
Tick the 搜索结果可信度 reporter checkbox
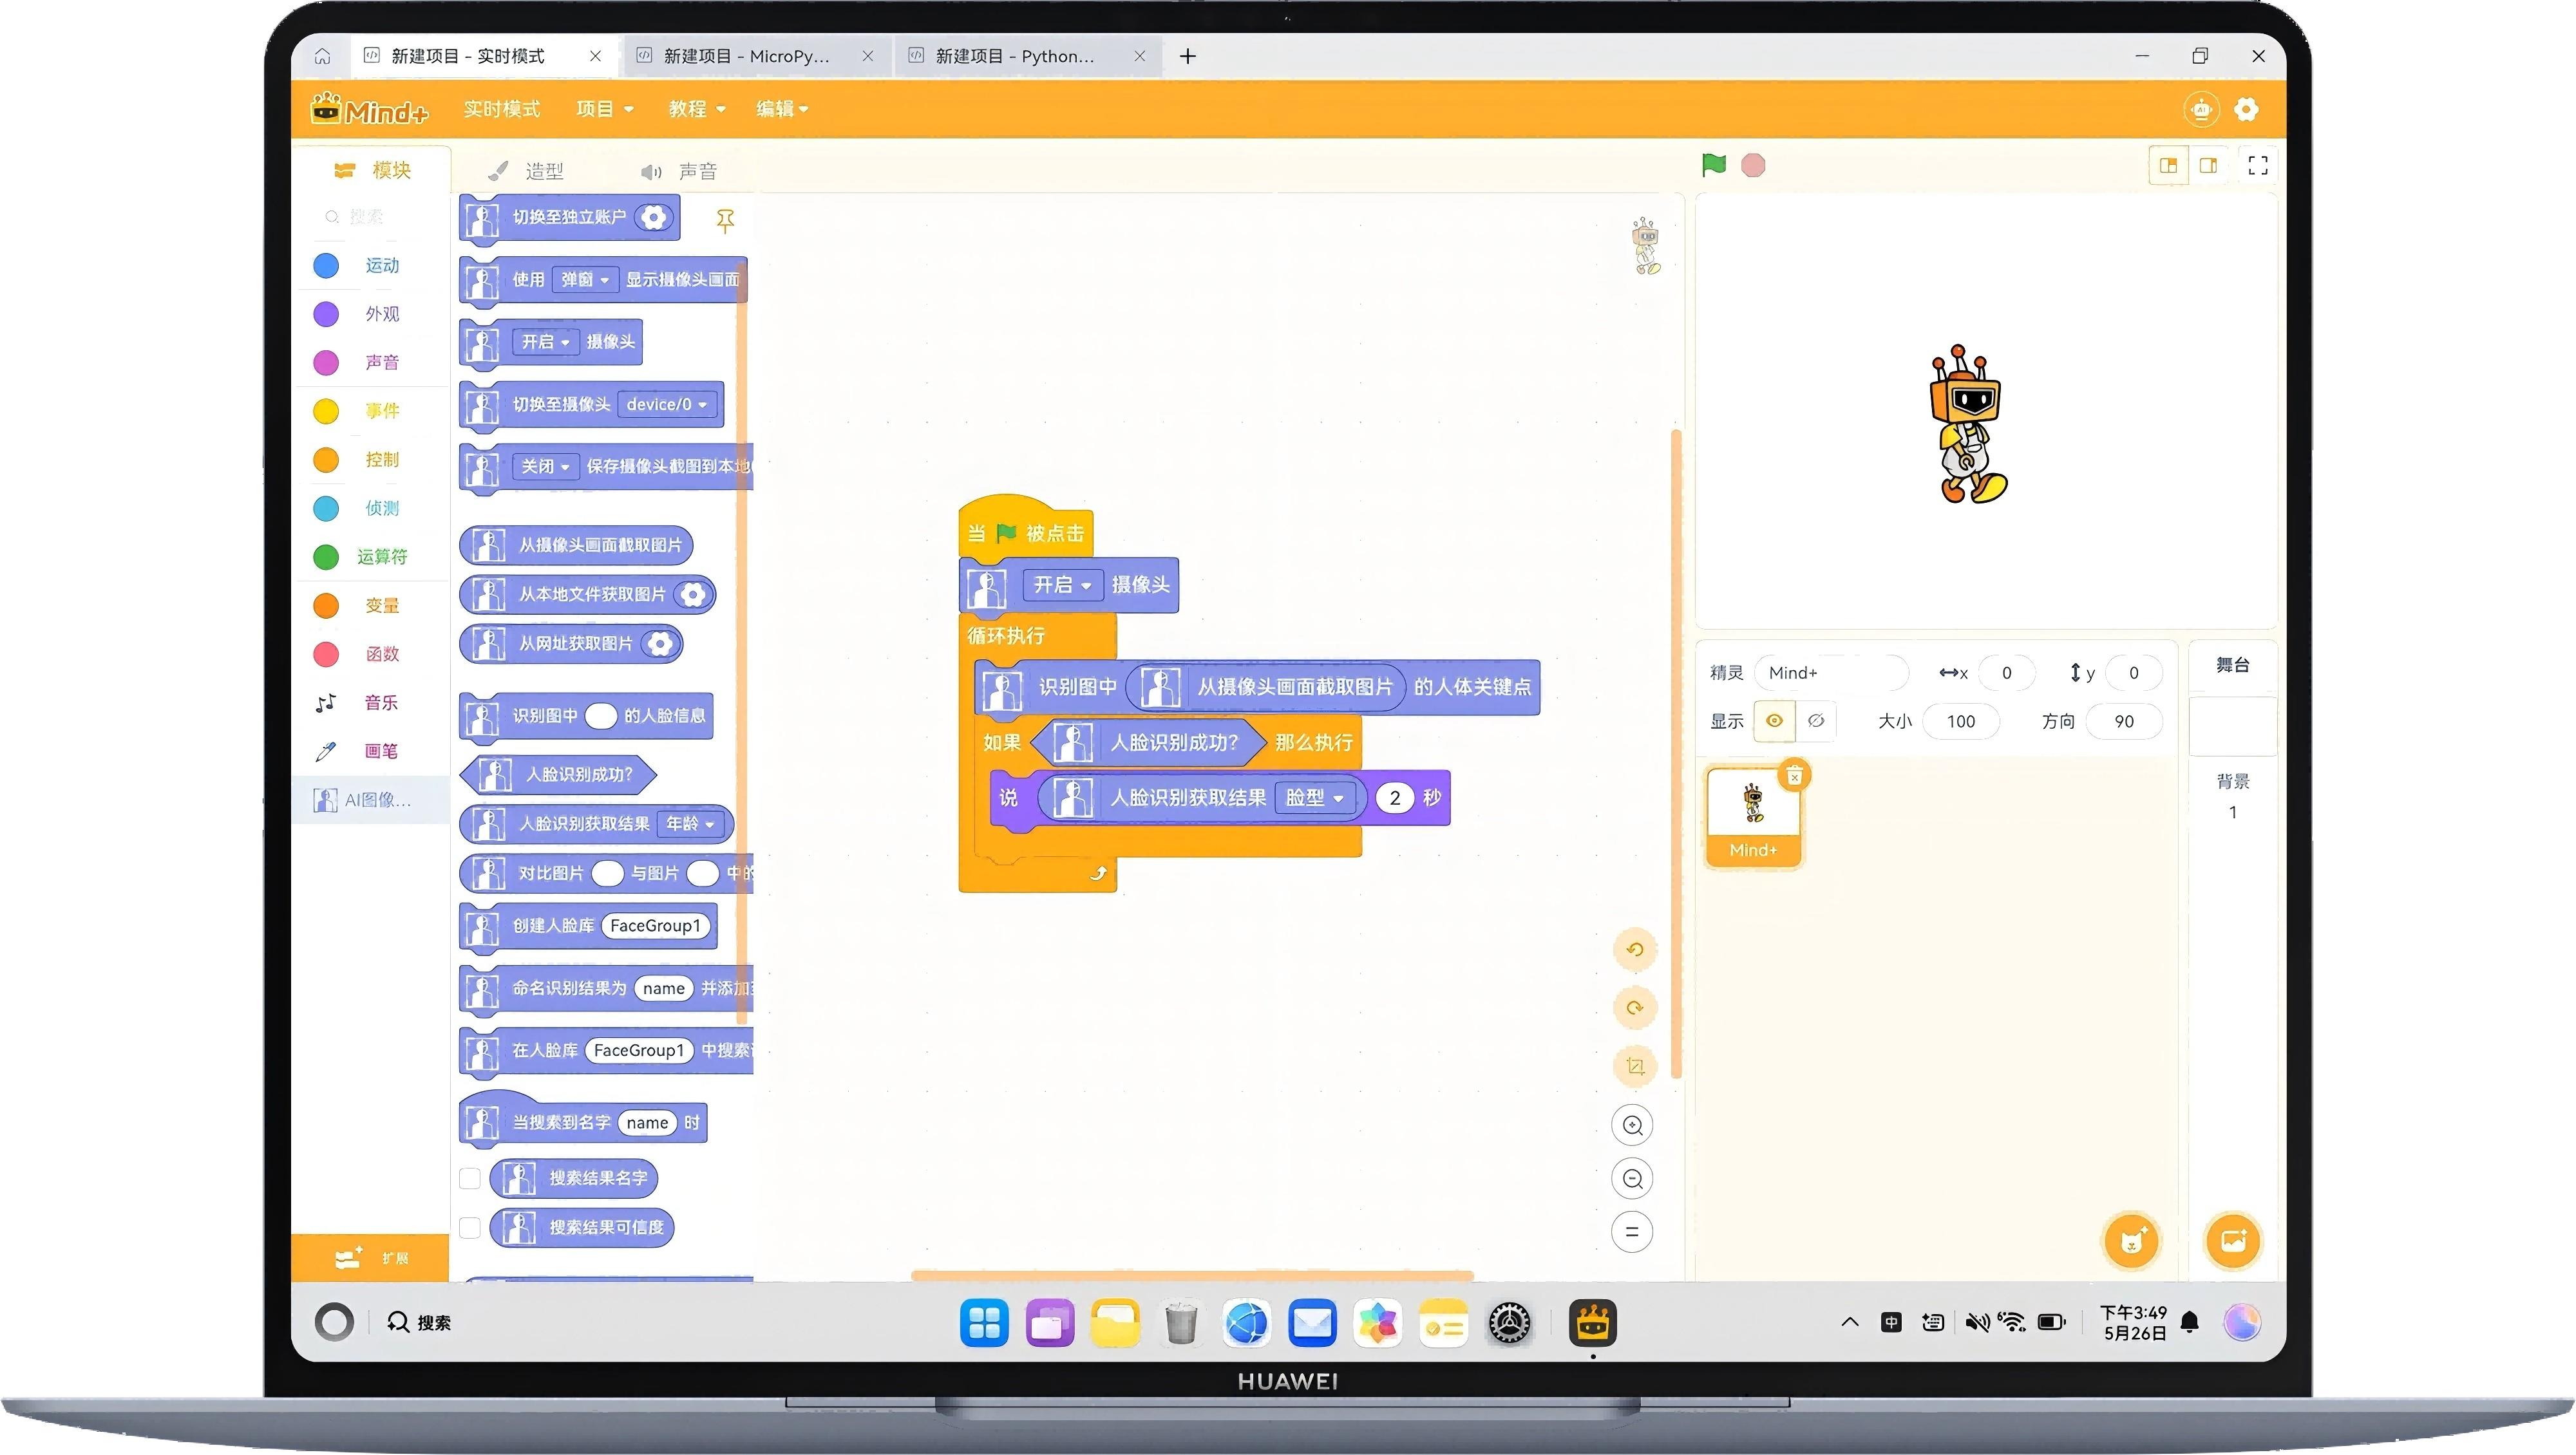tap(470, 1228)
